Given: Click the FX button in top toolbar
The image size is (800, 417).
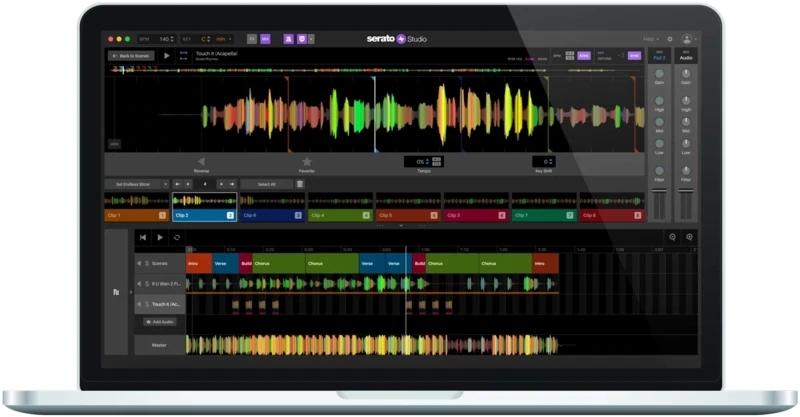Looking at the screenshot, I should point(252,39).
